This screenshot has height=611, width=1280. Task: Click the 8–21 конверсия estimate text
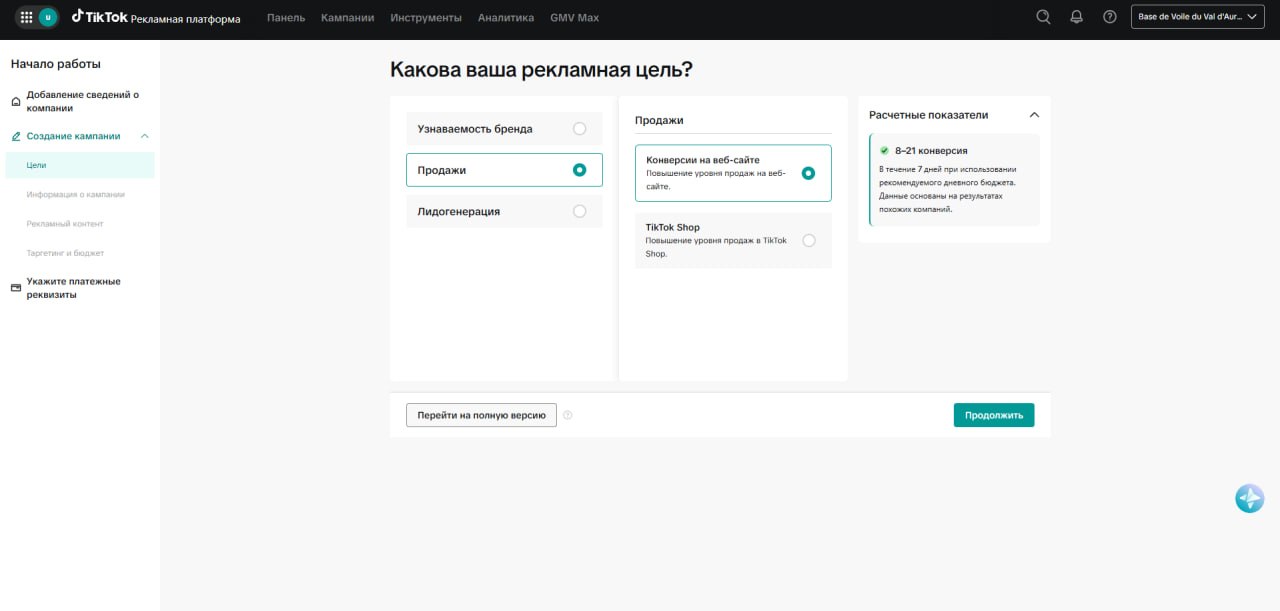(931, 151)
